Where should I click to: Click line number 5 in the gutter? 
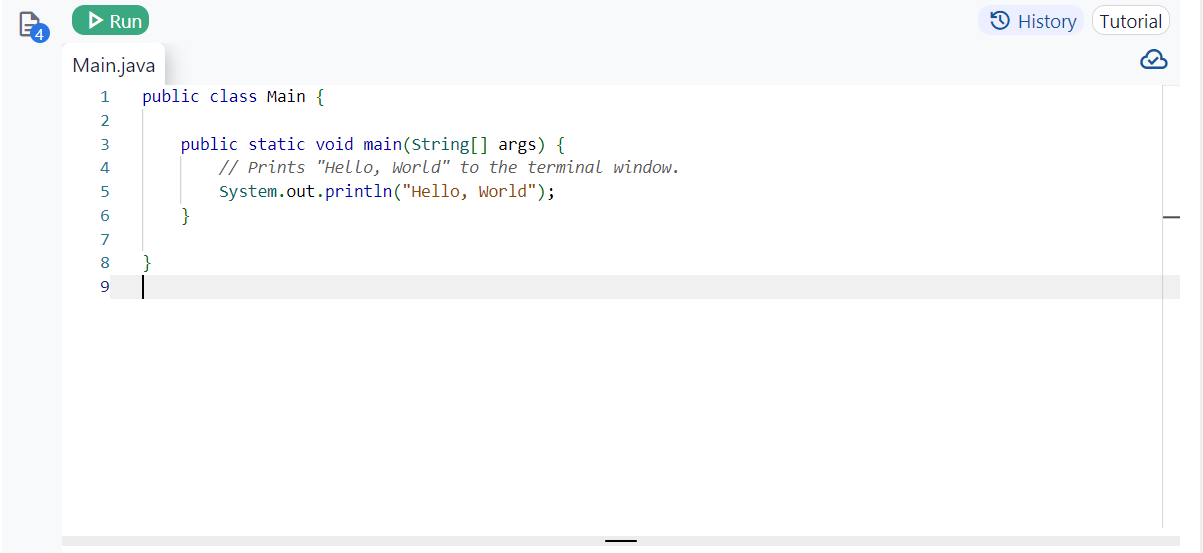[104, 192]
